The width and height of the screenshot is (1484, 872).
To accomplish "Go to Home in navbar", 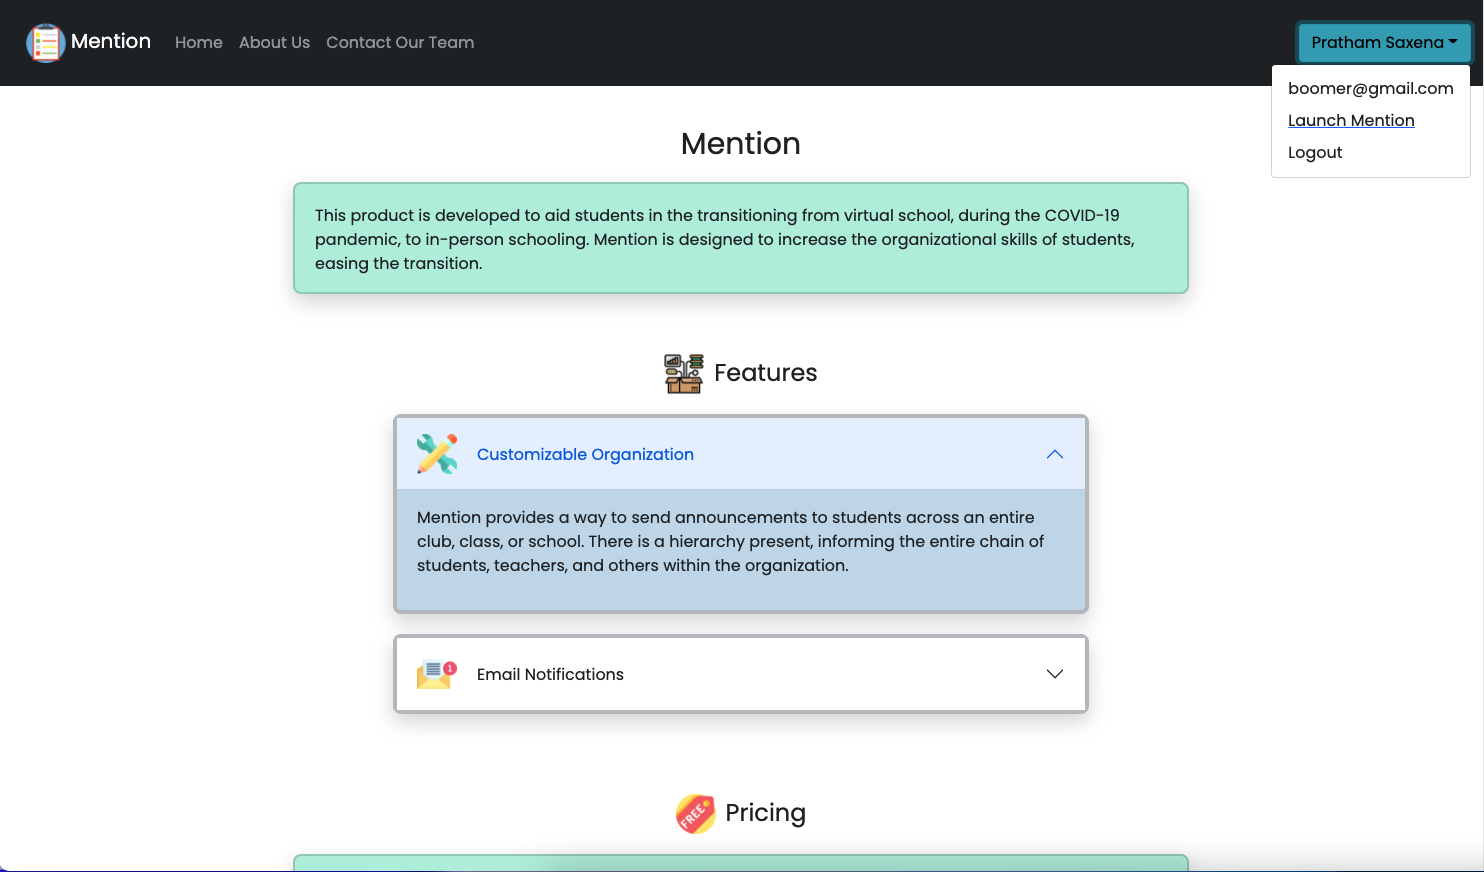I will coord(199,42).
